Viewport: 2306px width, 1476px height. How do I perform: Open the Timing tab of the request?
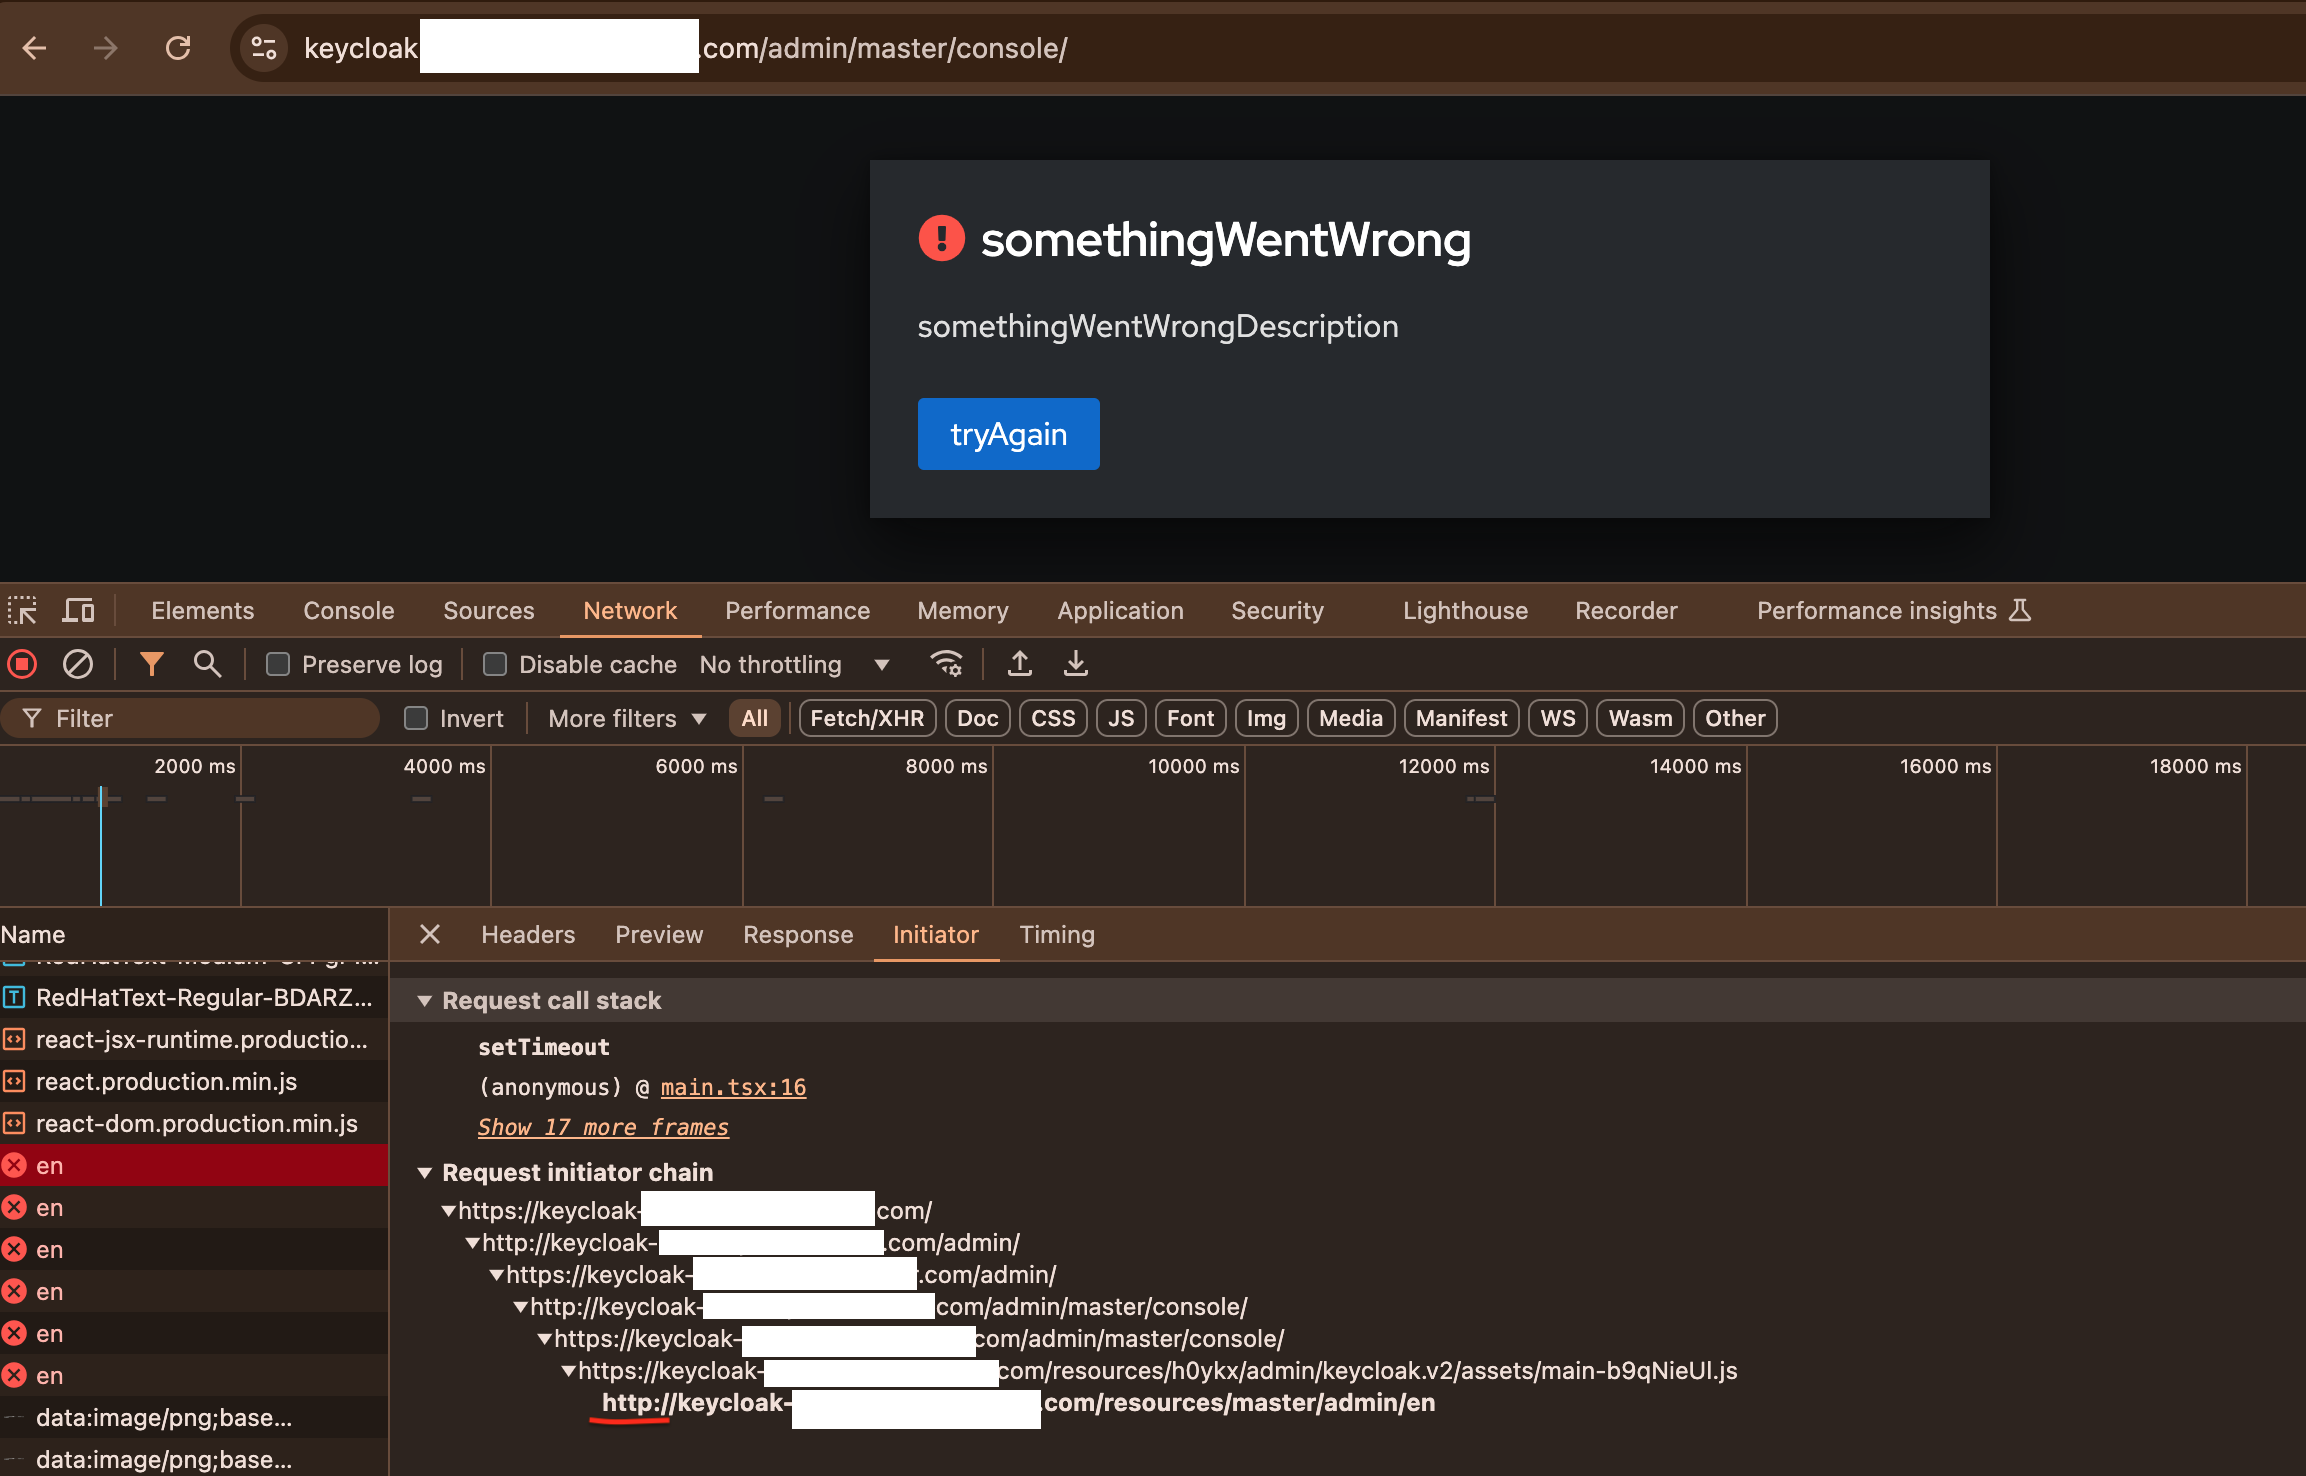(1057, 934)
